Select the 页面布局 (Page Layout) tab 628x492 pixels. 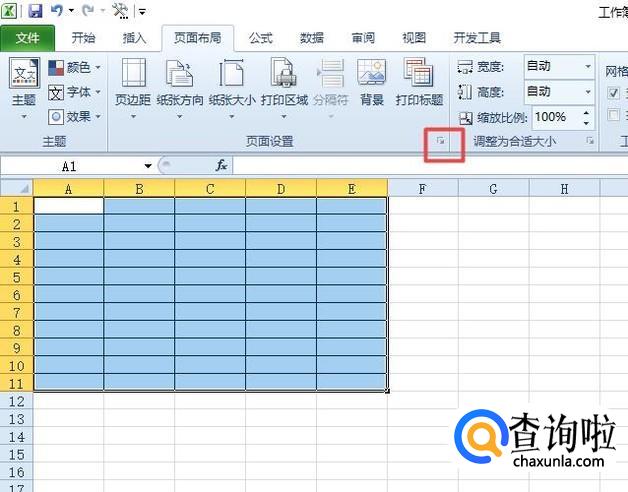coord(198,38)
